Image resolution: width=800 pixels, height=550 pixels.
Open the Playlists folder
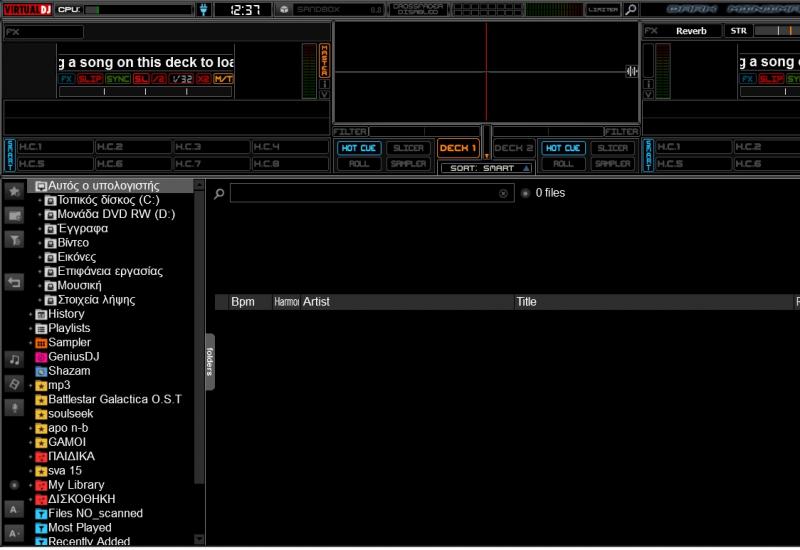63,328
